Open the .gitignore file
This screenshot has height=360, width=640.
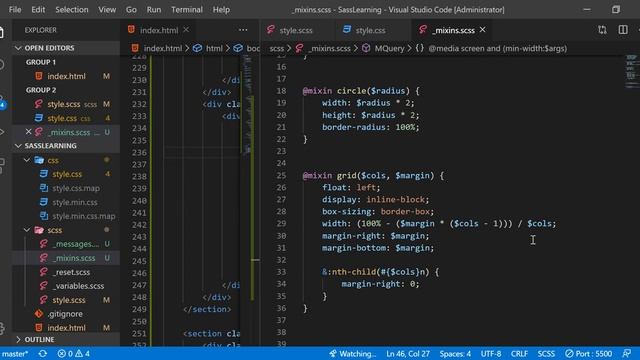tap(67, 314)
